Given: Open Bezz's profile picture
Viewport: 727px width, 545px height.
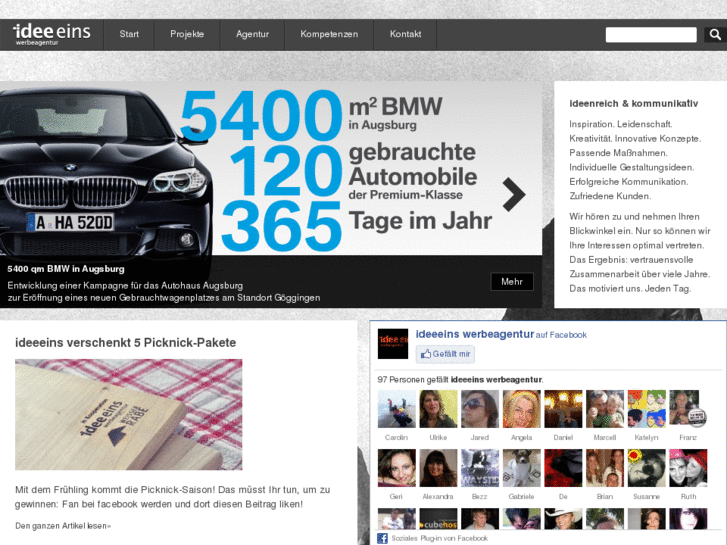Looking at the screenshot, I should point(480,468).
